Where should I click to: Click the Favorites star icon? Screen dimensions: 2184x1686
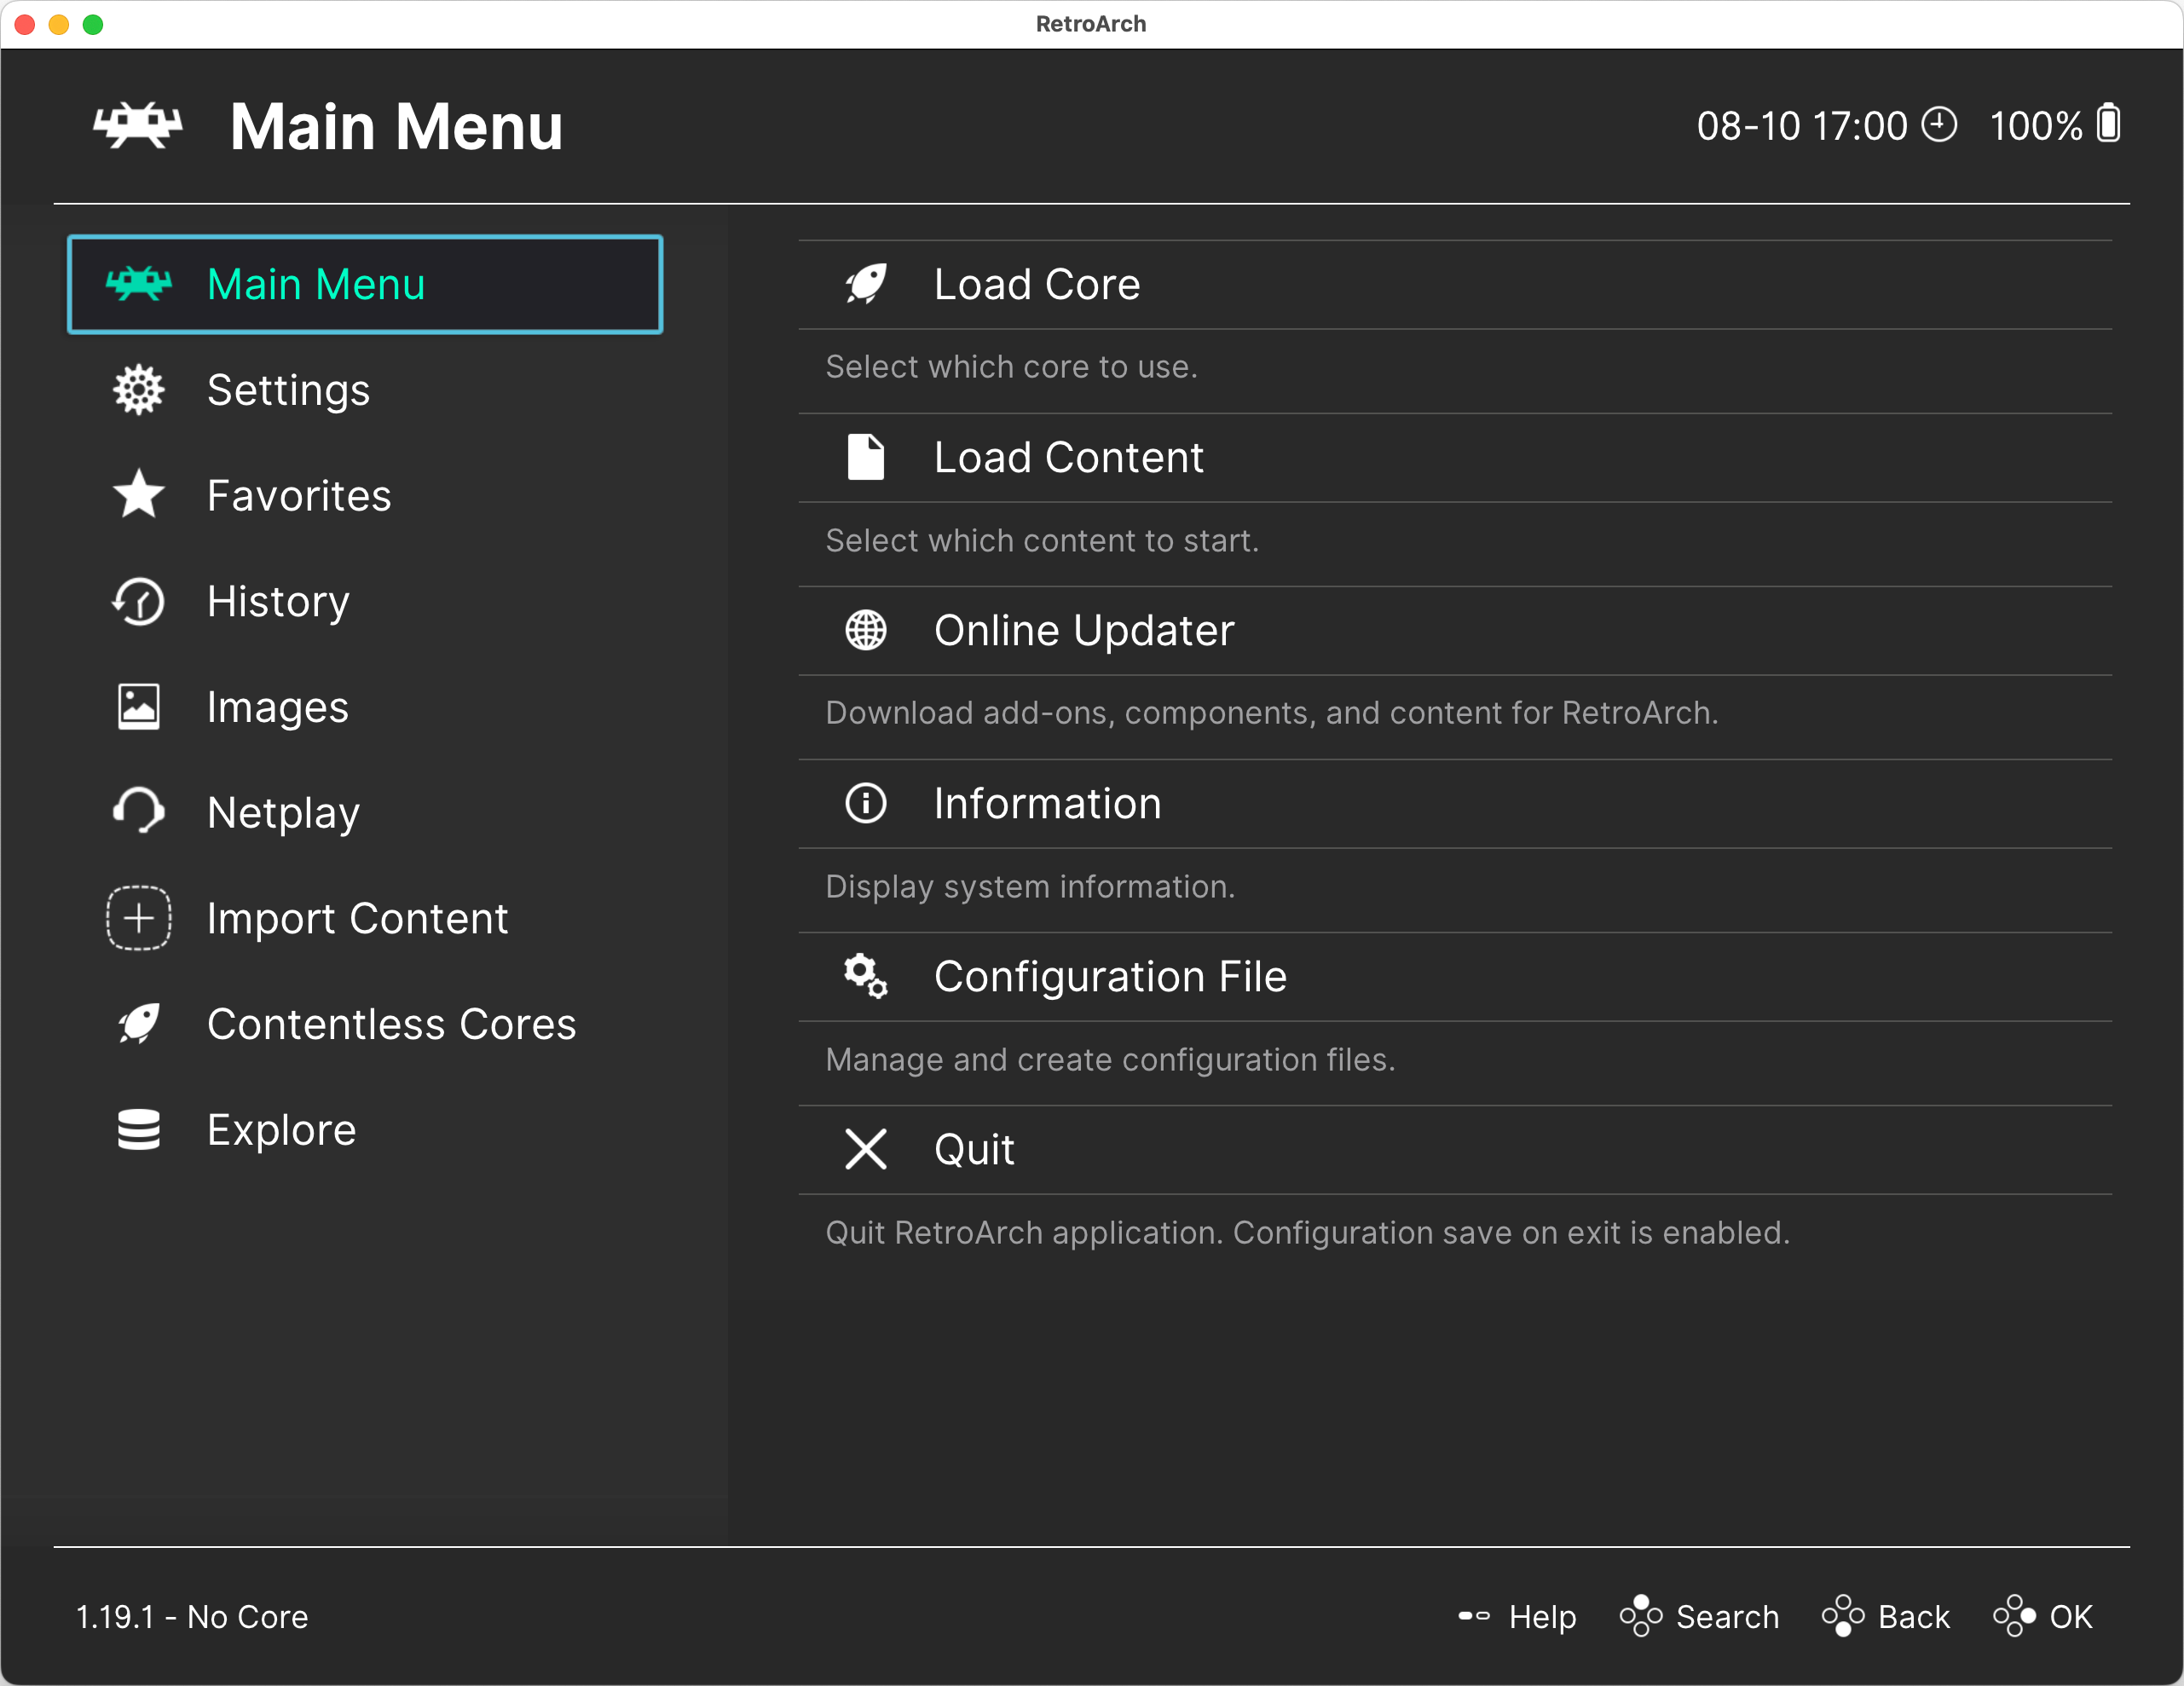click(138, 495)
